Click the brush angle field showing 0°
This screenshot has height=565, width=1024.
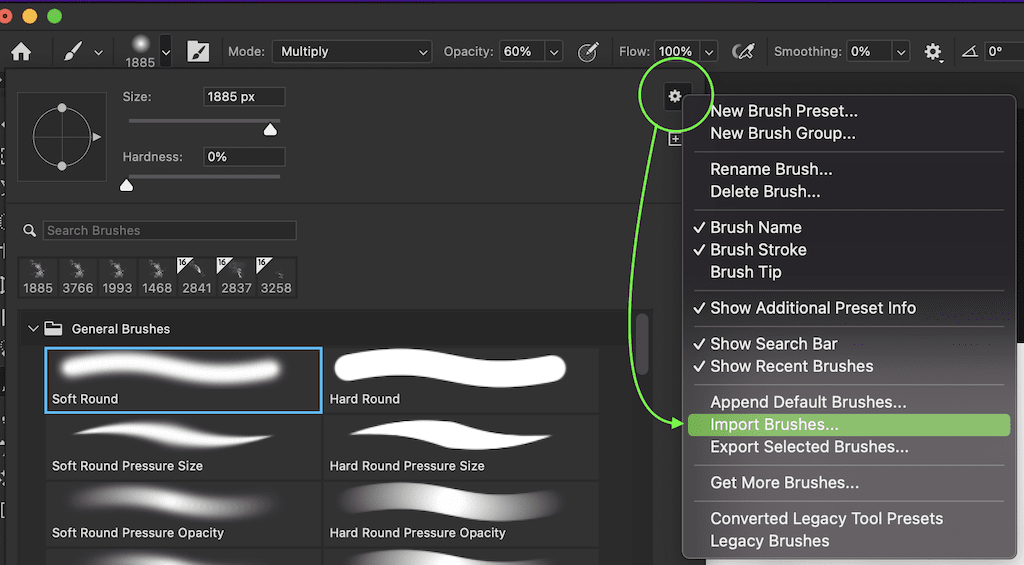click(1003, 52)
